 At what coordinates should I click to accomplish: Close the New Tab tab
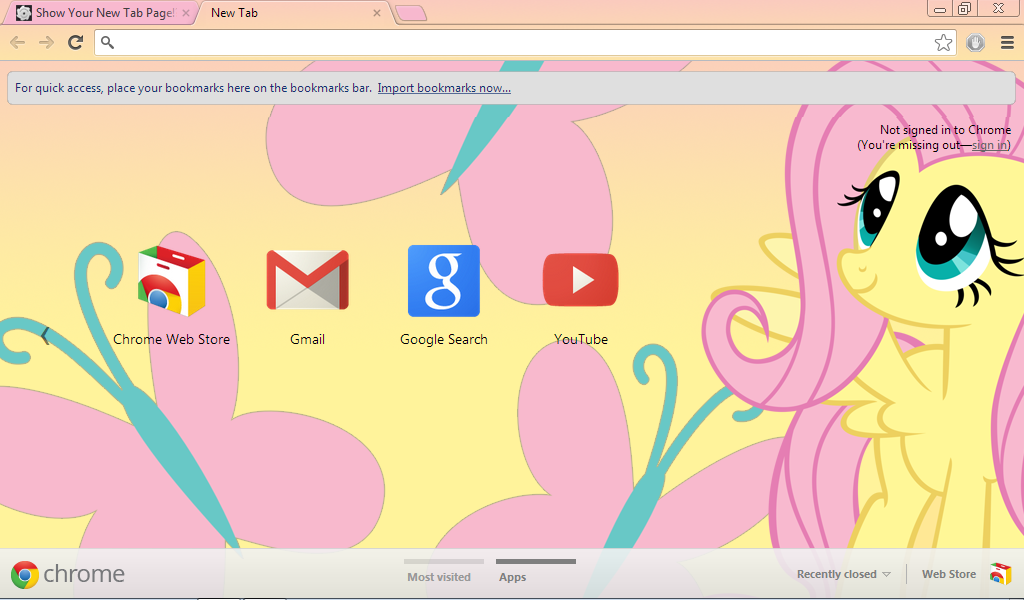(377, 13)
